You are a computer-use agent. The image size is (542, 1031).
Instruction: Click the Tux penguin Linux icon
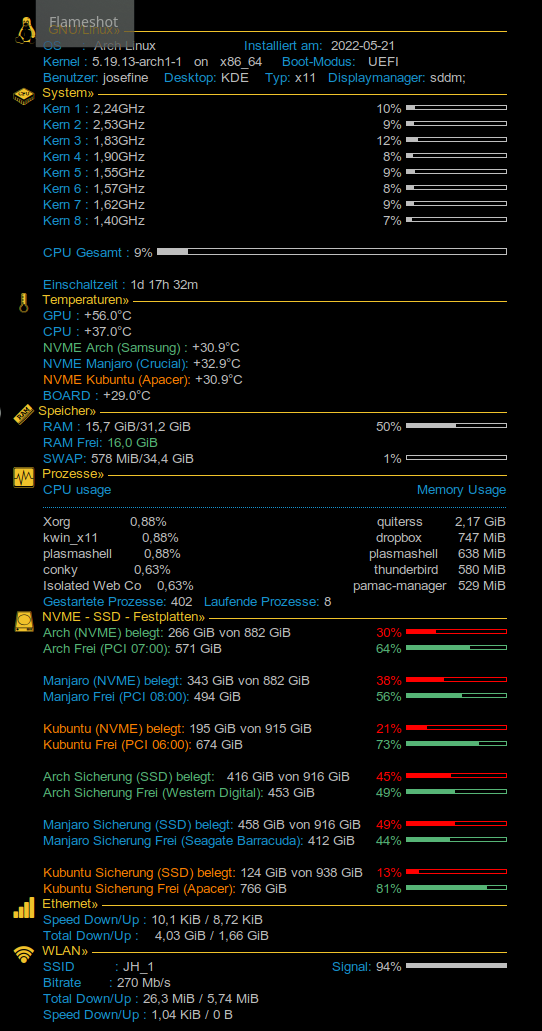click(x=25, y=31)
